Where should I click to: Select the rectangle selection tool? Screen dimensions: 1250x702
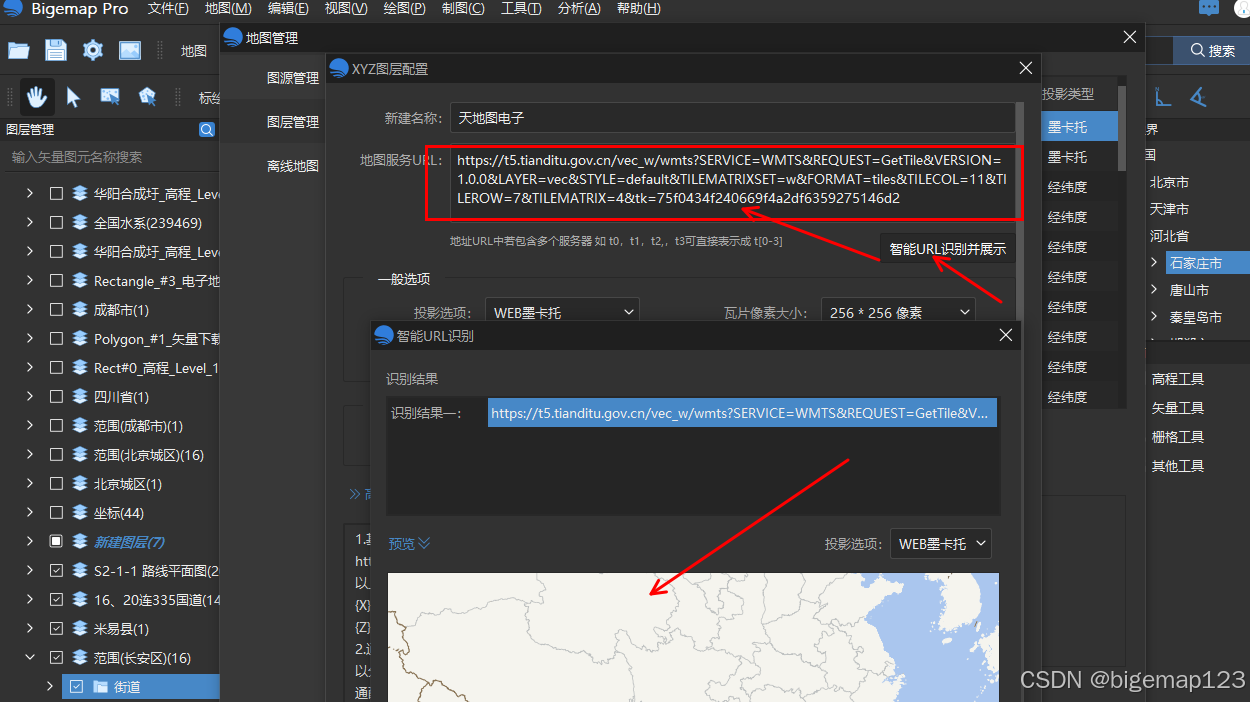coord(110,97)
